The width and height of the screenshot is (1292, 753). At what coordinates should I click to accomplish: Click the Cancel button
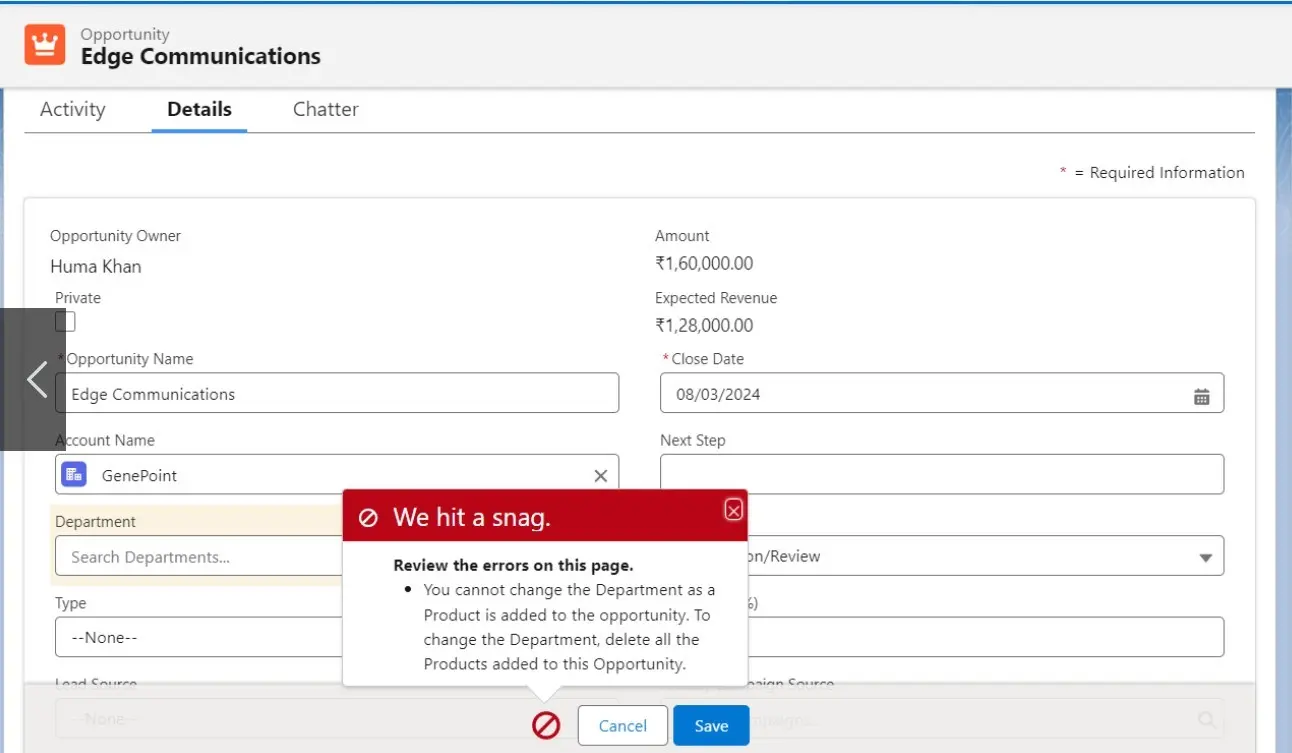point(622,726)
